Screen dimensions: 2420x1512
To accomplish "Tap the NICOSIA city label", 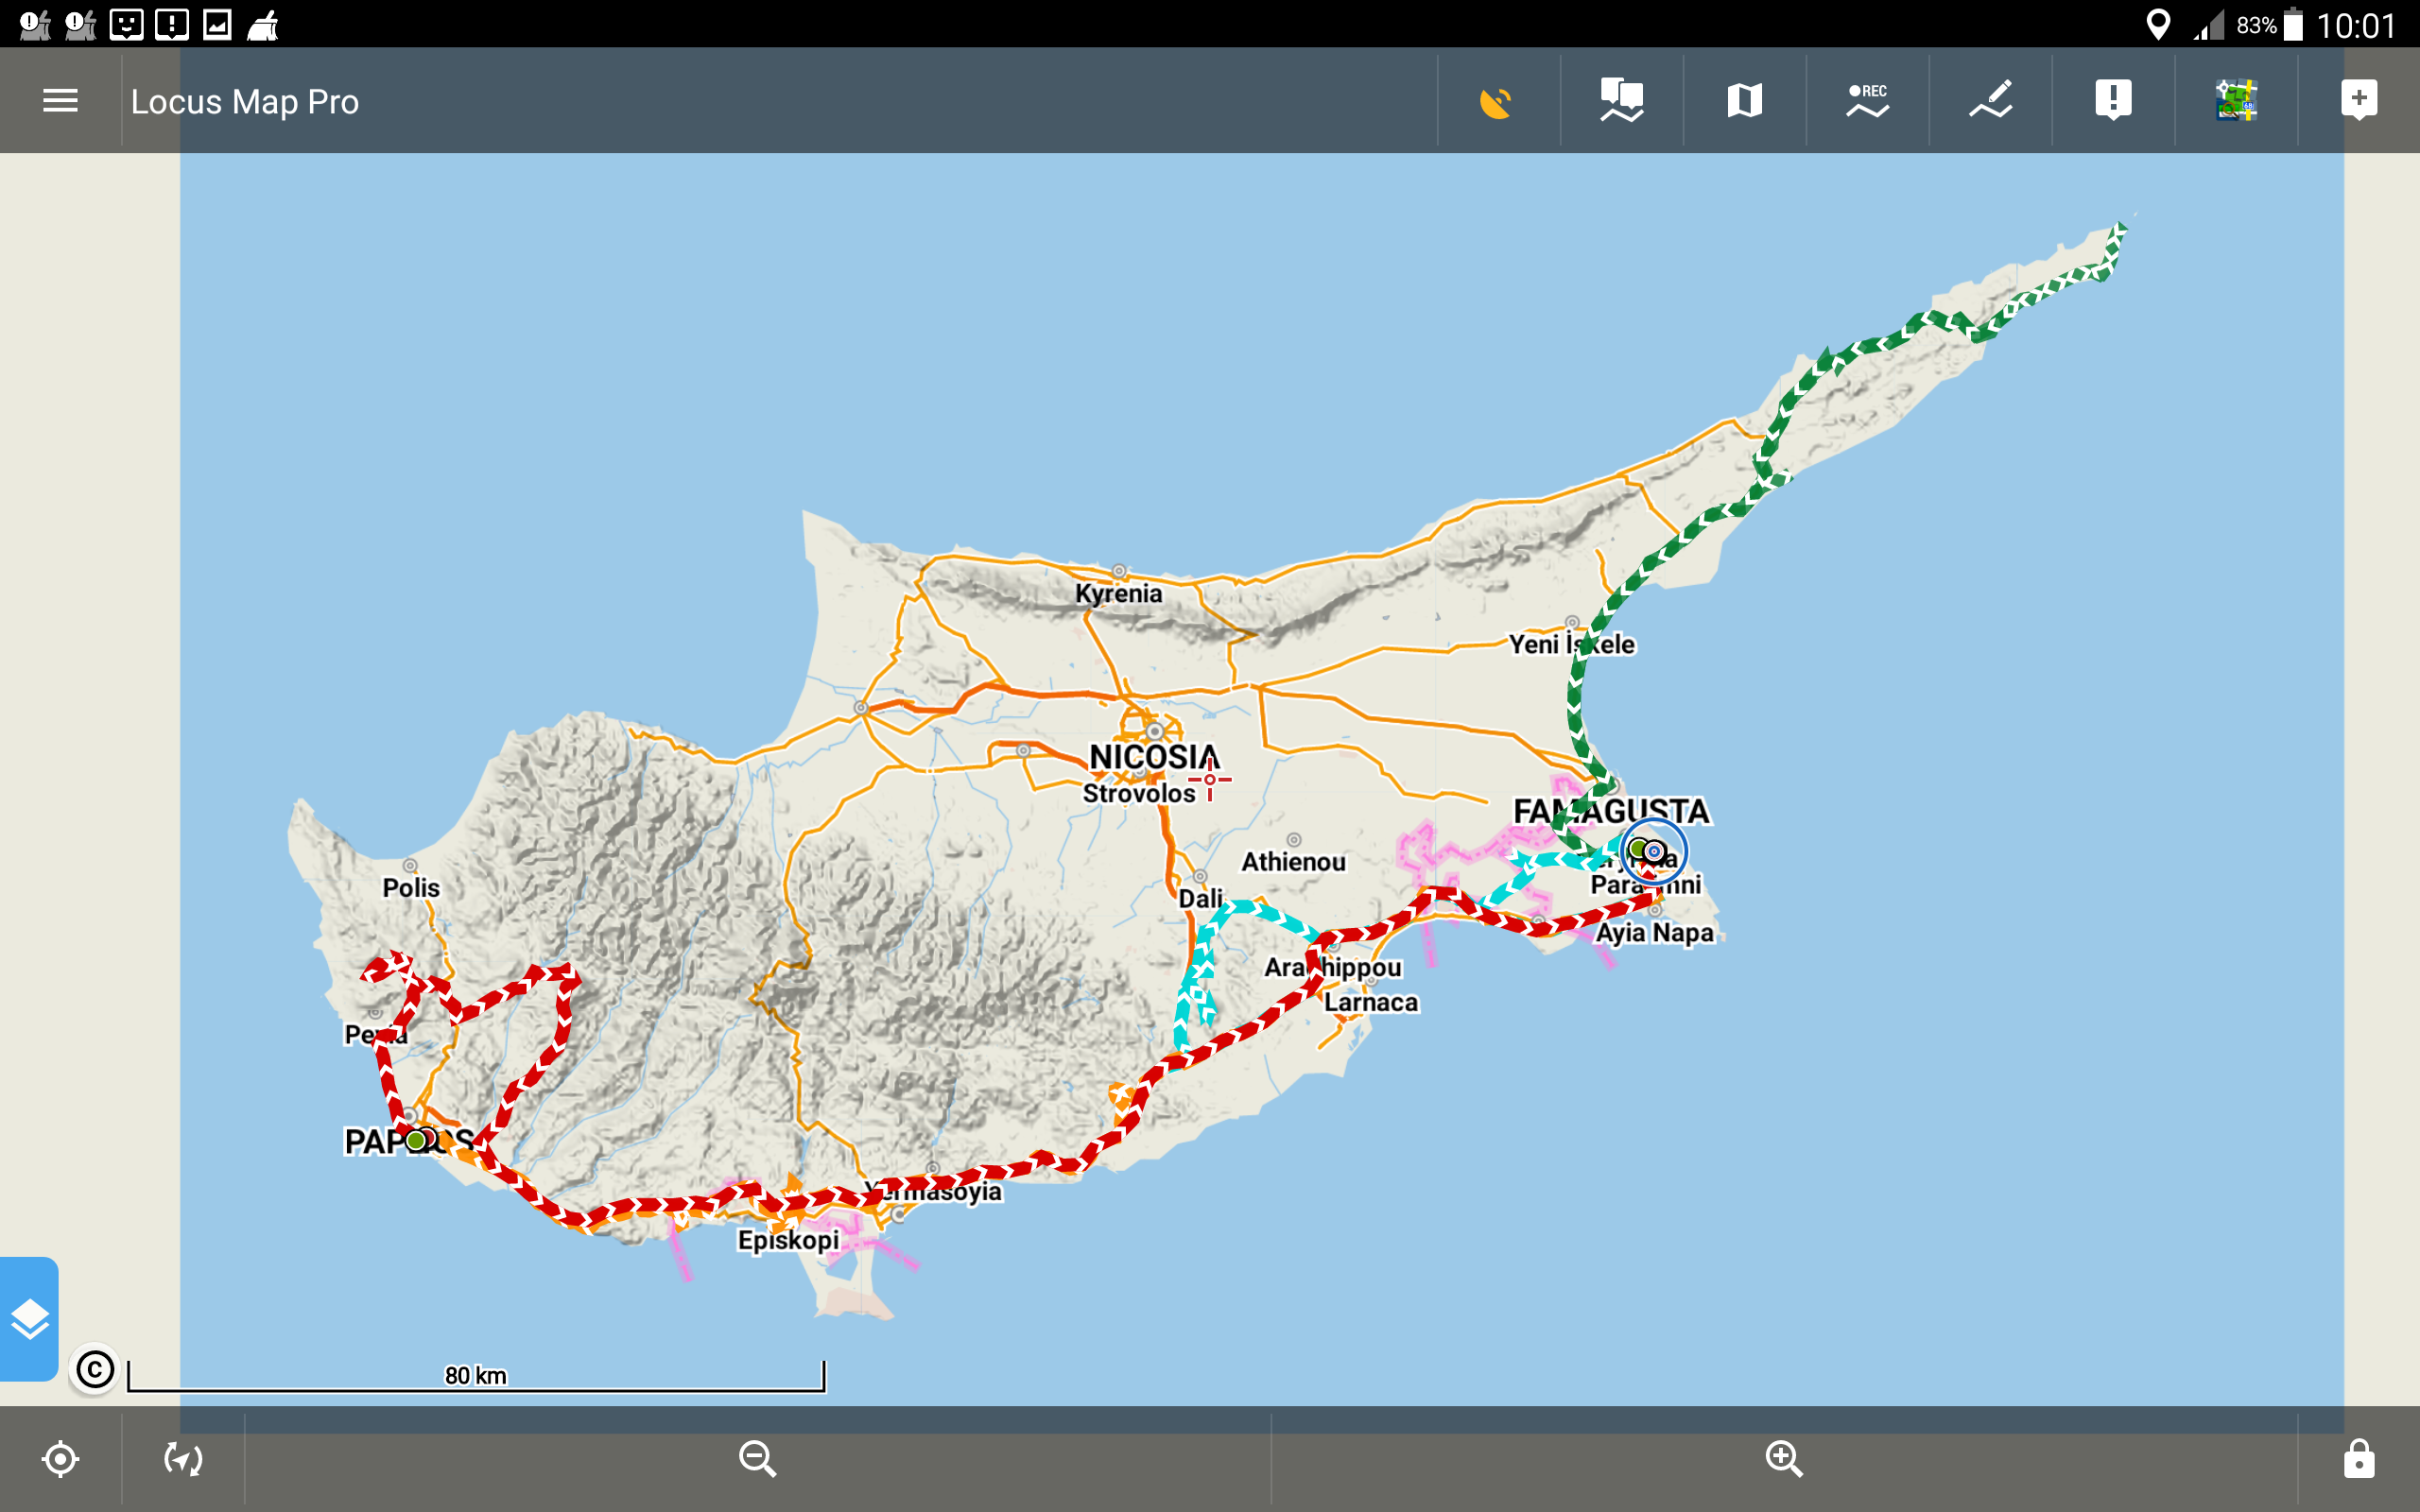I will tap(1153, 757).
